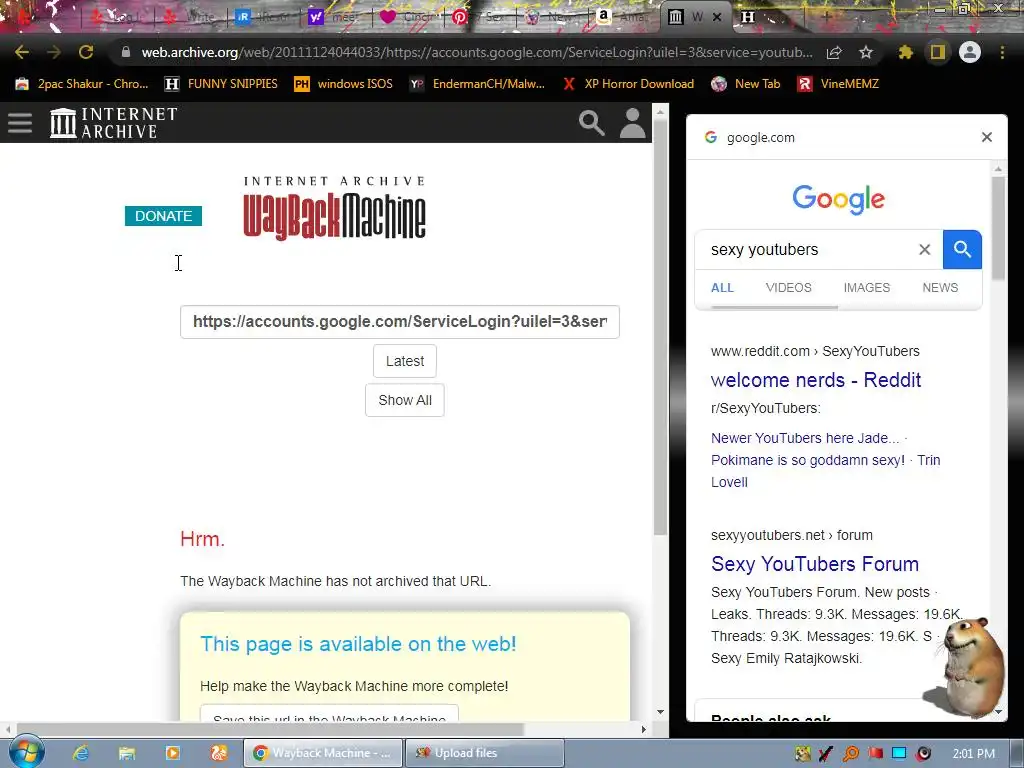This screenshot has height=768, width=1024.
Task: Click the DONATE button
Action: pyautogui.click(x=163, y=216)
